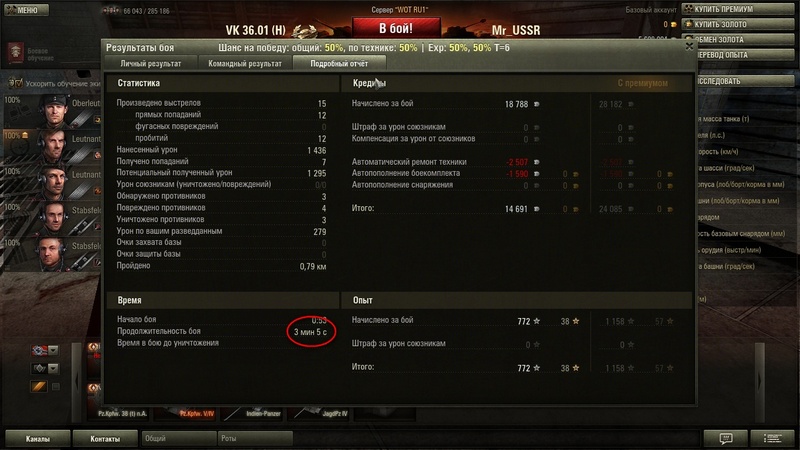Open the nation flag filter dropdown

click(45, 350)
